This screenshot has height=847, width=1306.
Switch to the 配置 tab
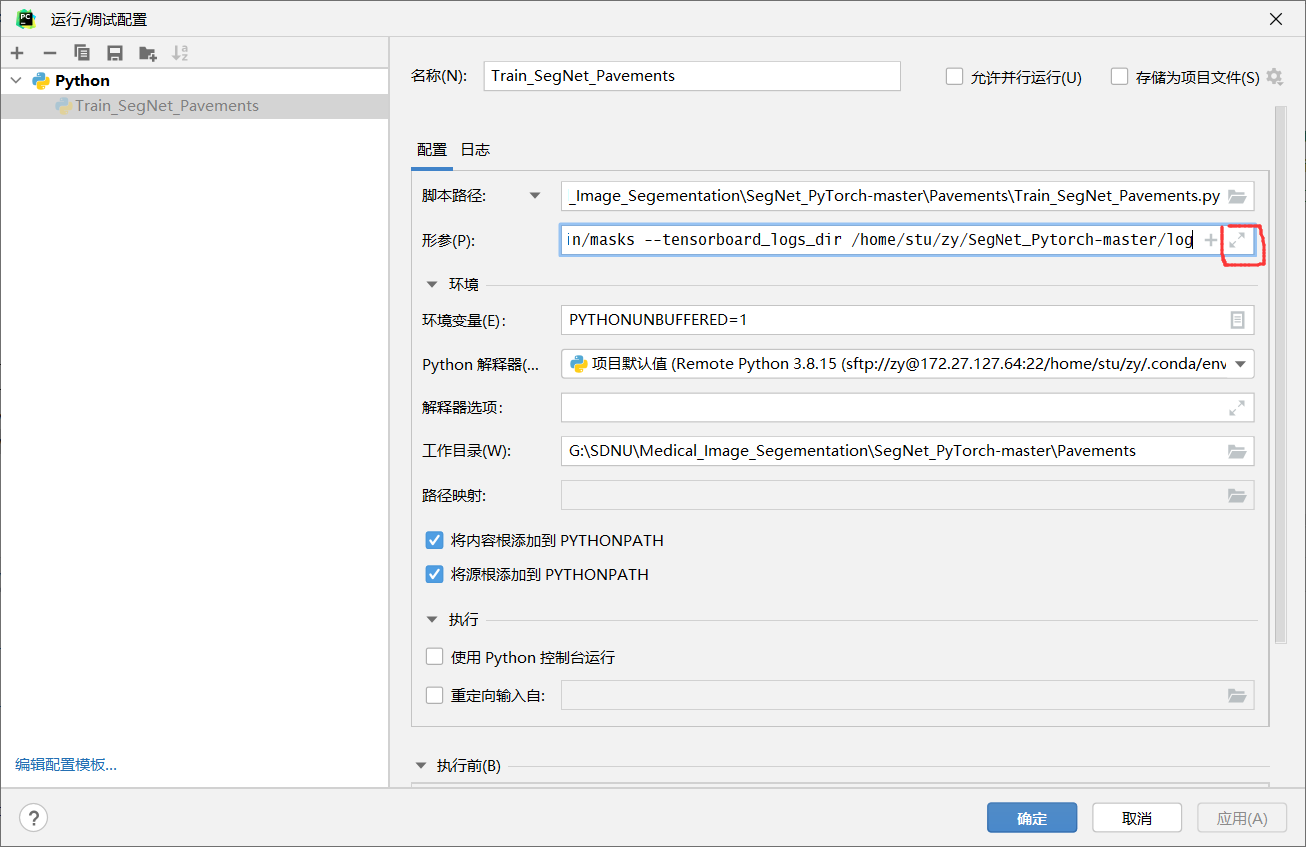coord(432,150)
